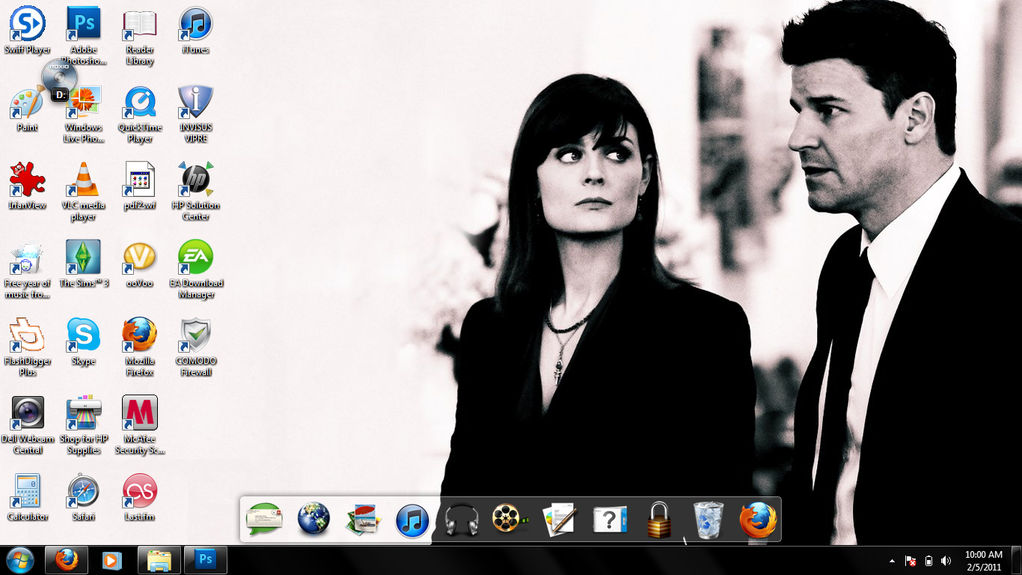Open the Recycle Bin in the dock
Image resolution: width=1022 pixels, height=575 pixels.
[x=708, y=519]
